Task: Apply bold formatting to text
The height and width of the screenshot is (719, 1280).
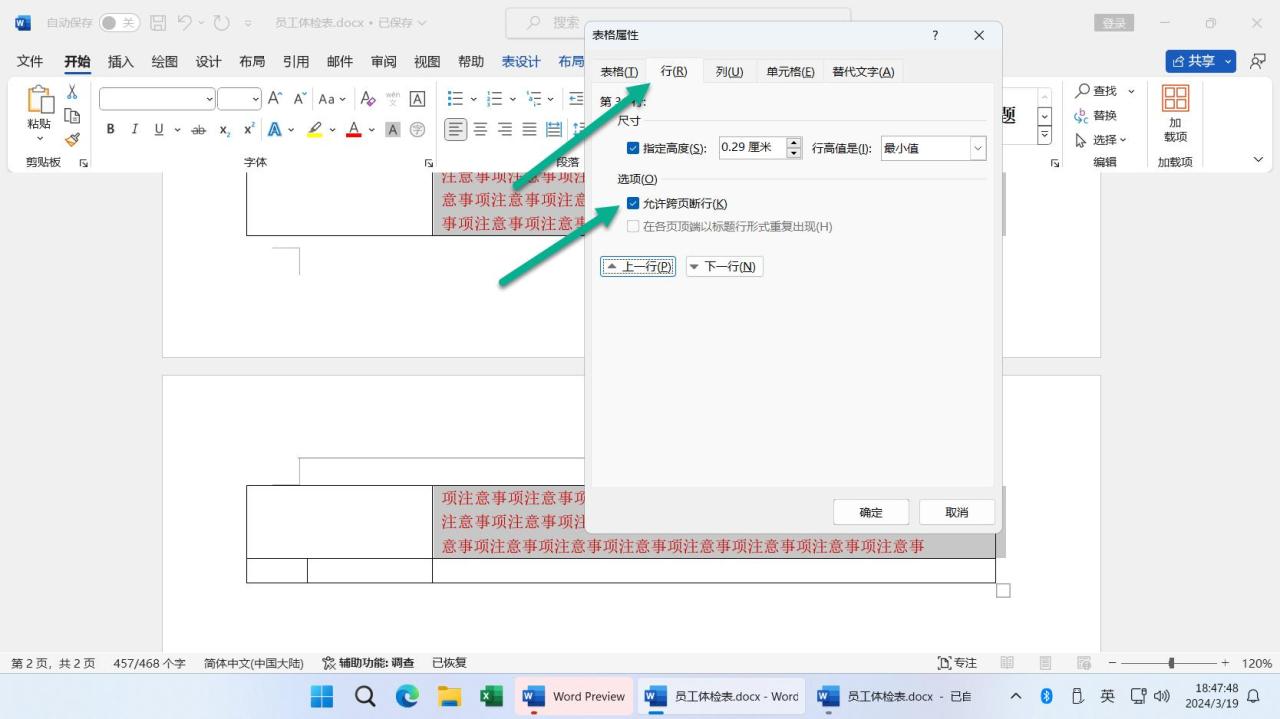Action: tap(110, 129)
